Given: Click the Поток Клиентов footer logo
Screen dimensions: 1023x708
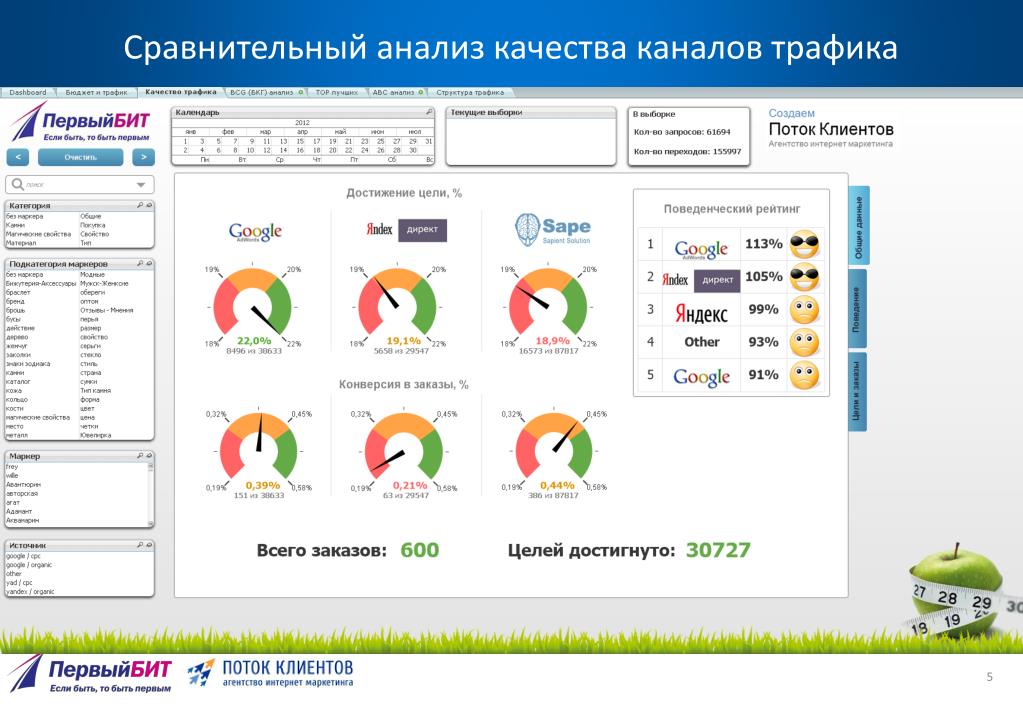Looking at the screenshot, I should 270,672.
